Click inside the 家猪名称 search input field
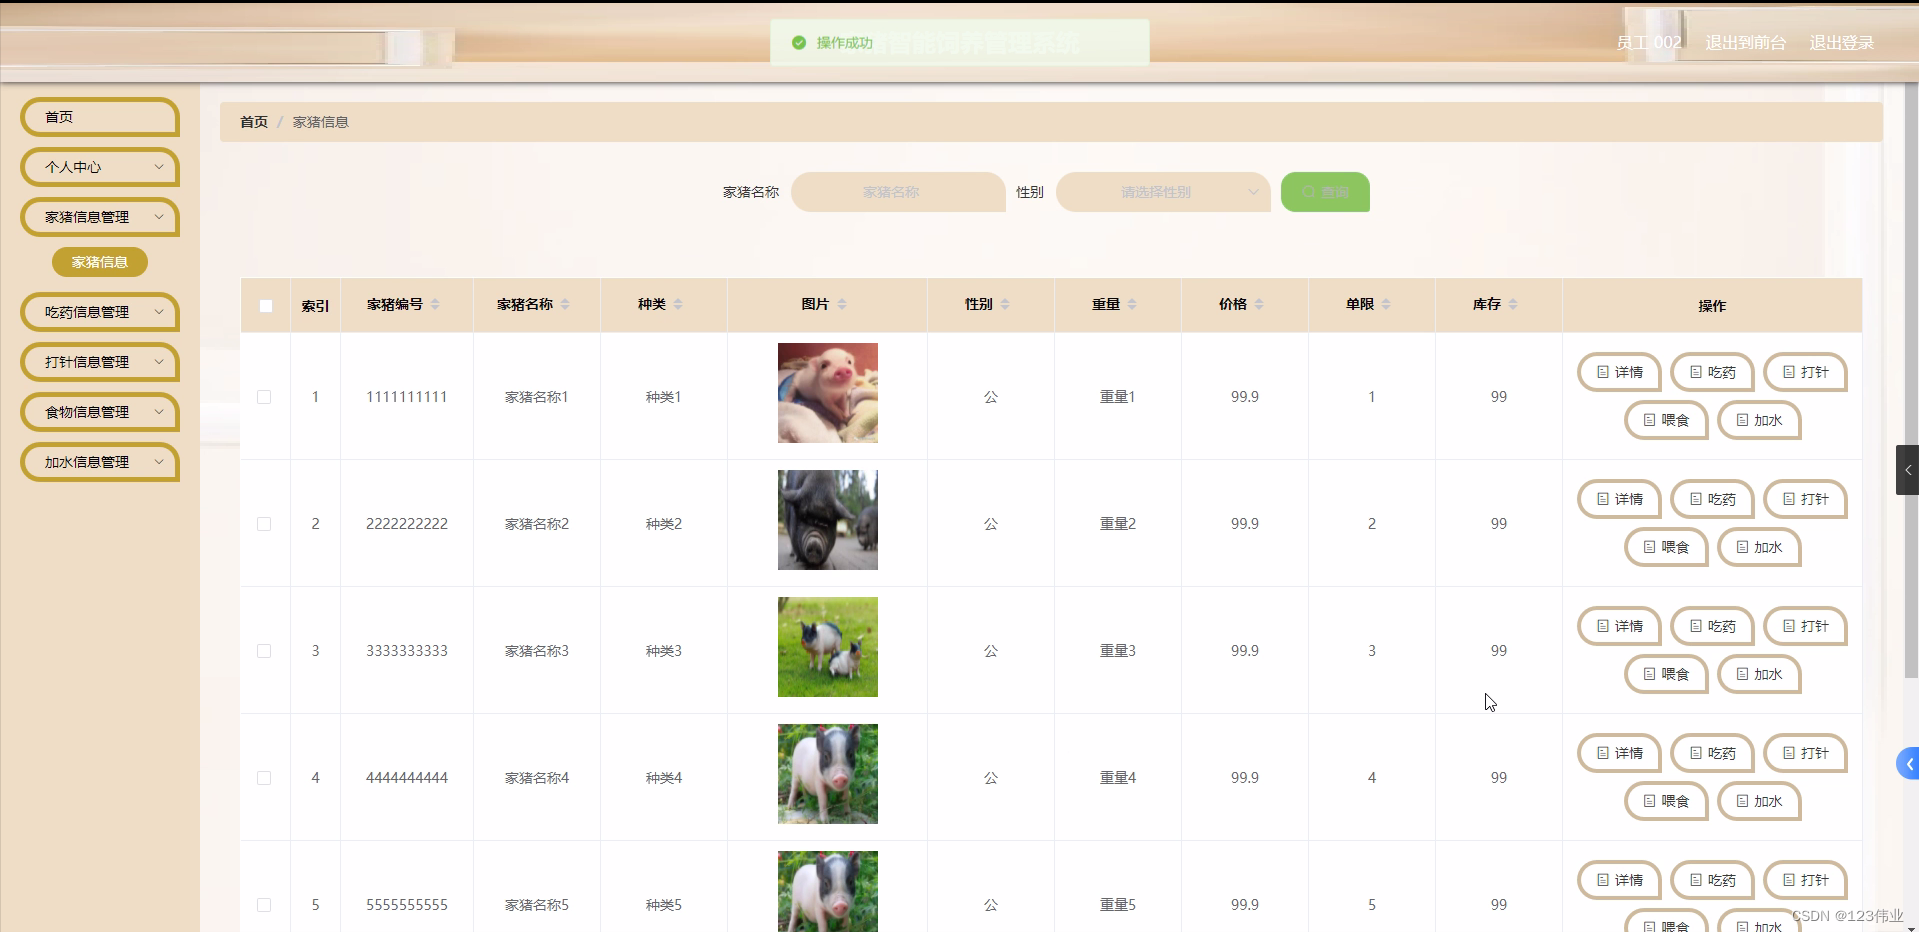Image resolution: width=1919 pixels, height=932 pixels. click(x=897, y=192)
